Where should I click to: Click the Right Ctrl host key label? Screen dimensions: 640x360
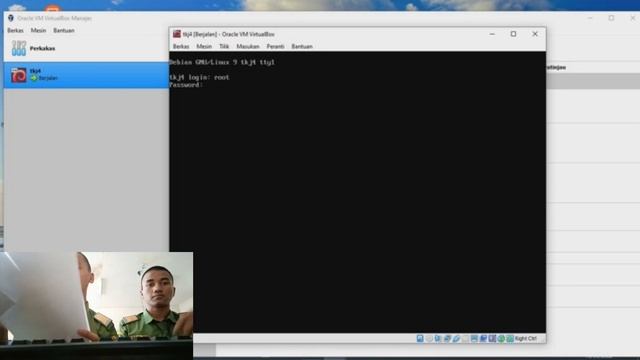pyautogui.click(x=526, y=338)
